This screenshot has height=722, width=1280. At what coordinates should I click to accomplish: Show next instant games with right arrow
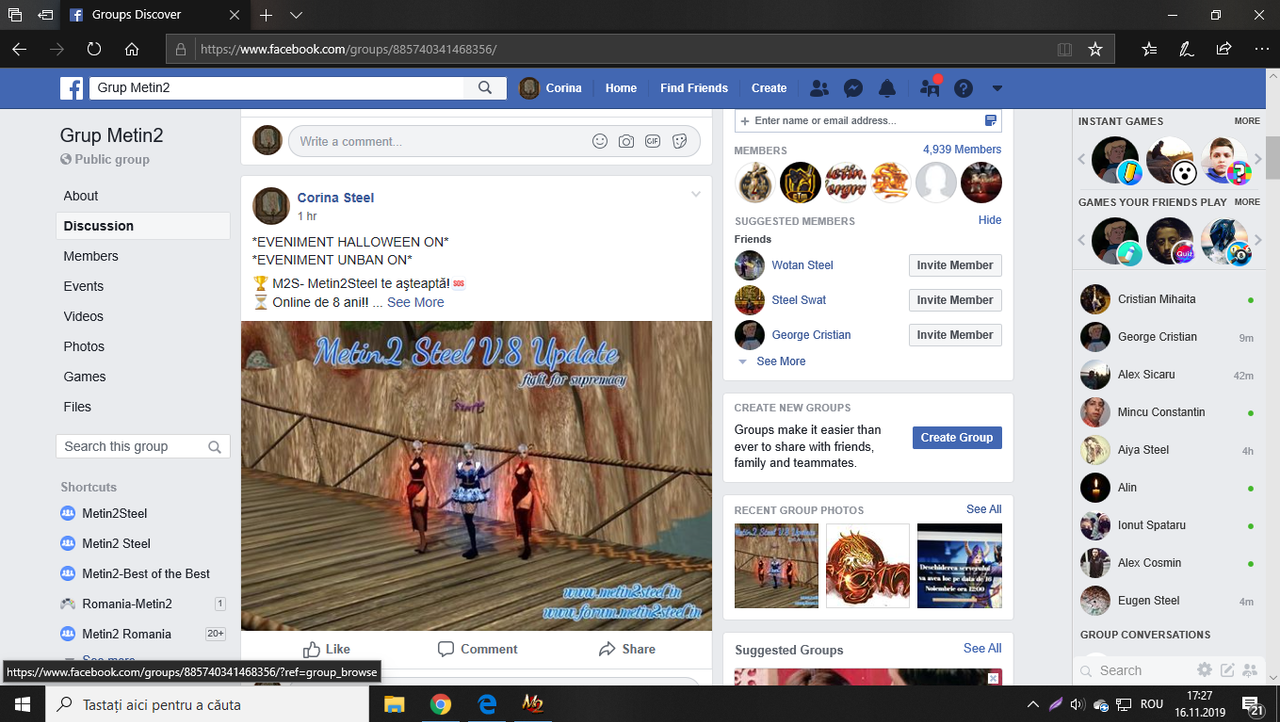pos(1259,160)
